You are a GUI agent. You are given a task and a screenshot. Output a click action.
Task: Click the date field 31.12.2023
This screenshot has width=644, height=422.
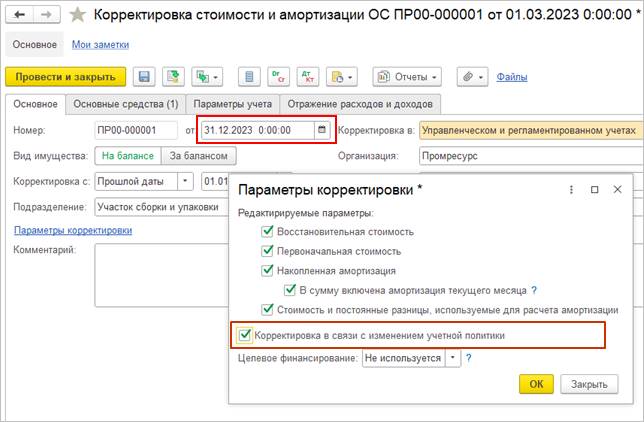click(x=258, y=130)
